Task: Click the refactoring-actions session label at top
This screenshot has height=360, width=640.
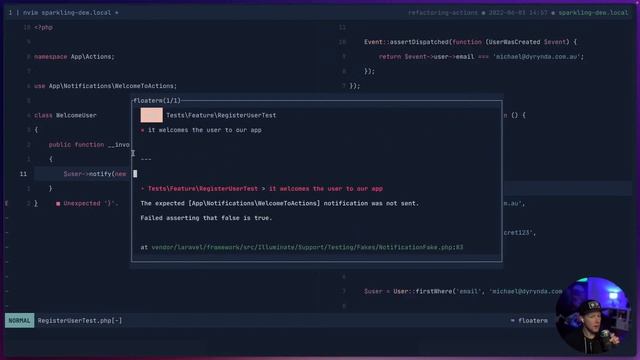Action: click(x=442, y=13)
